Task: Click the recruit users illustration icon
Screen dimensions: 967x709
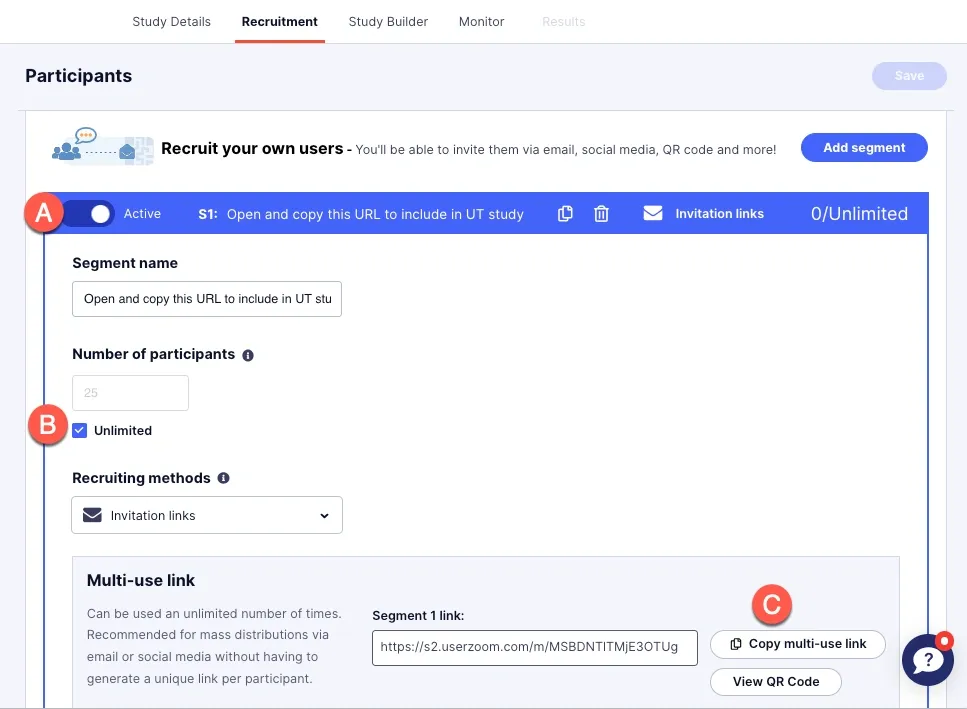Action: [x=103, y=147]
